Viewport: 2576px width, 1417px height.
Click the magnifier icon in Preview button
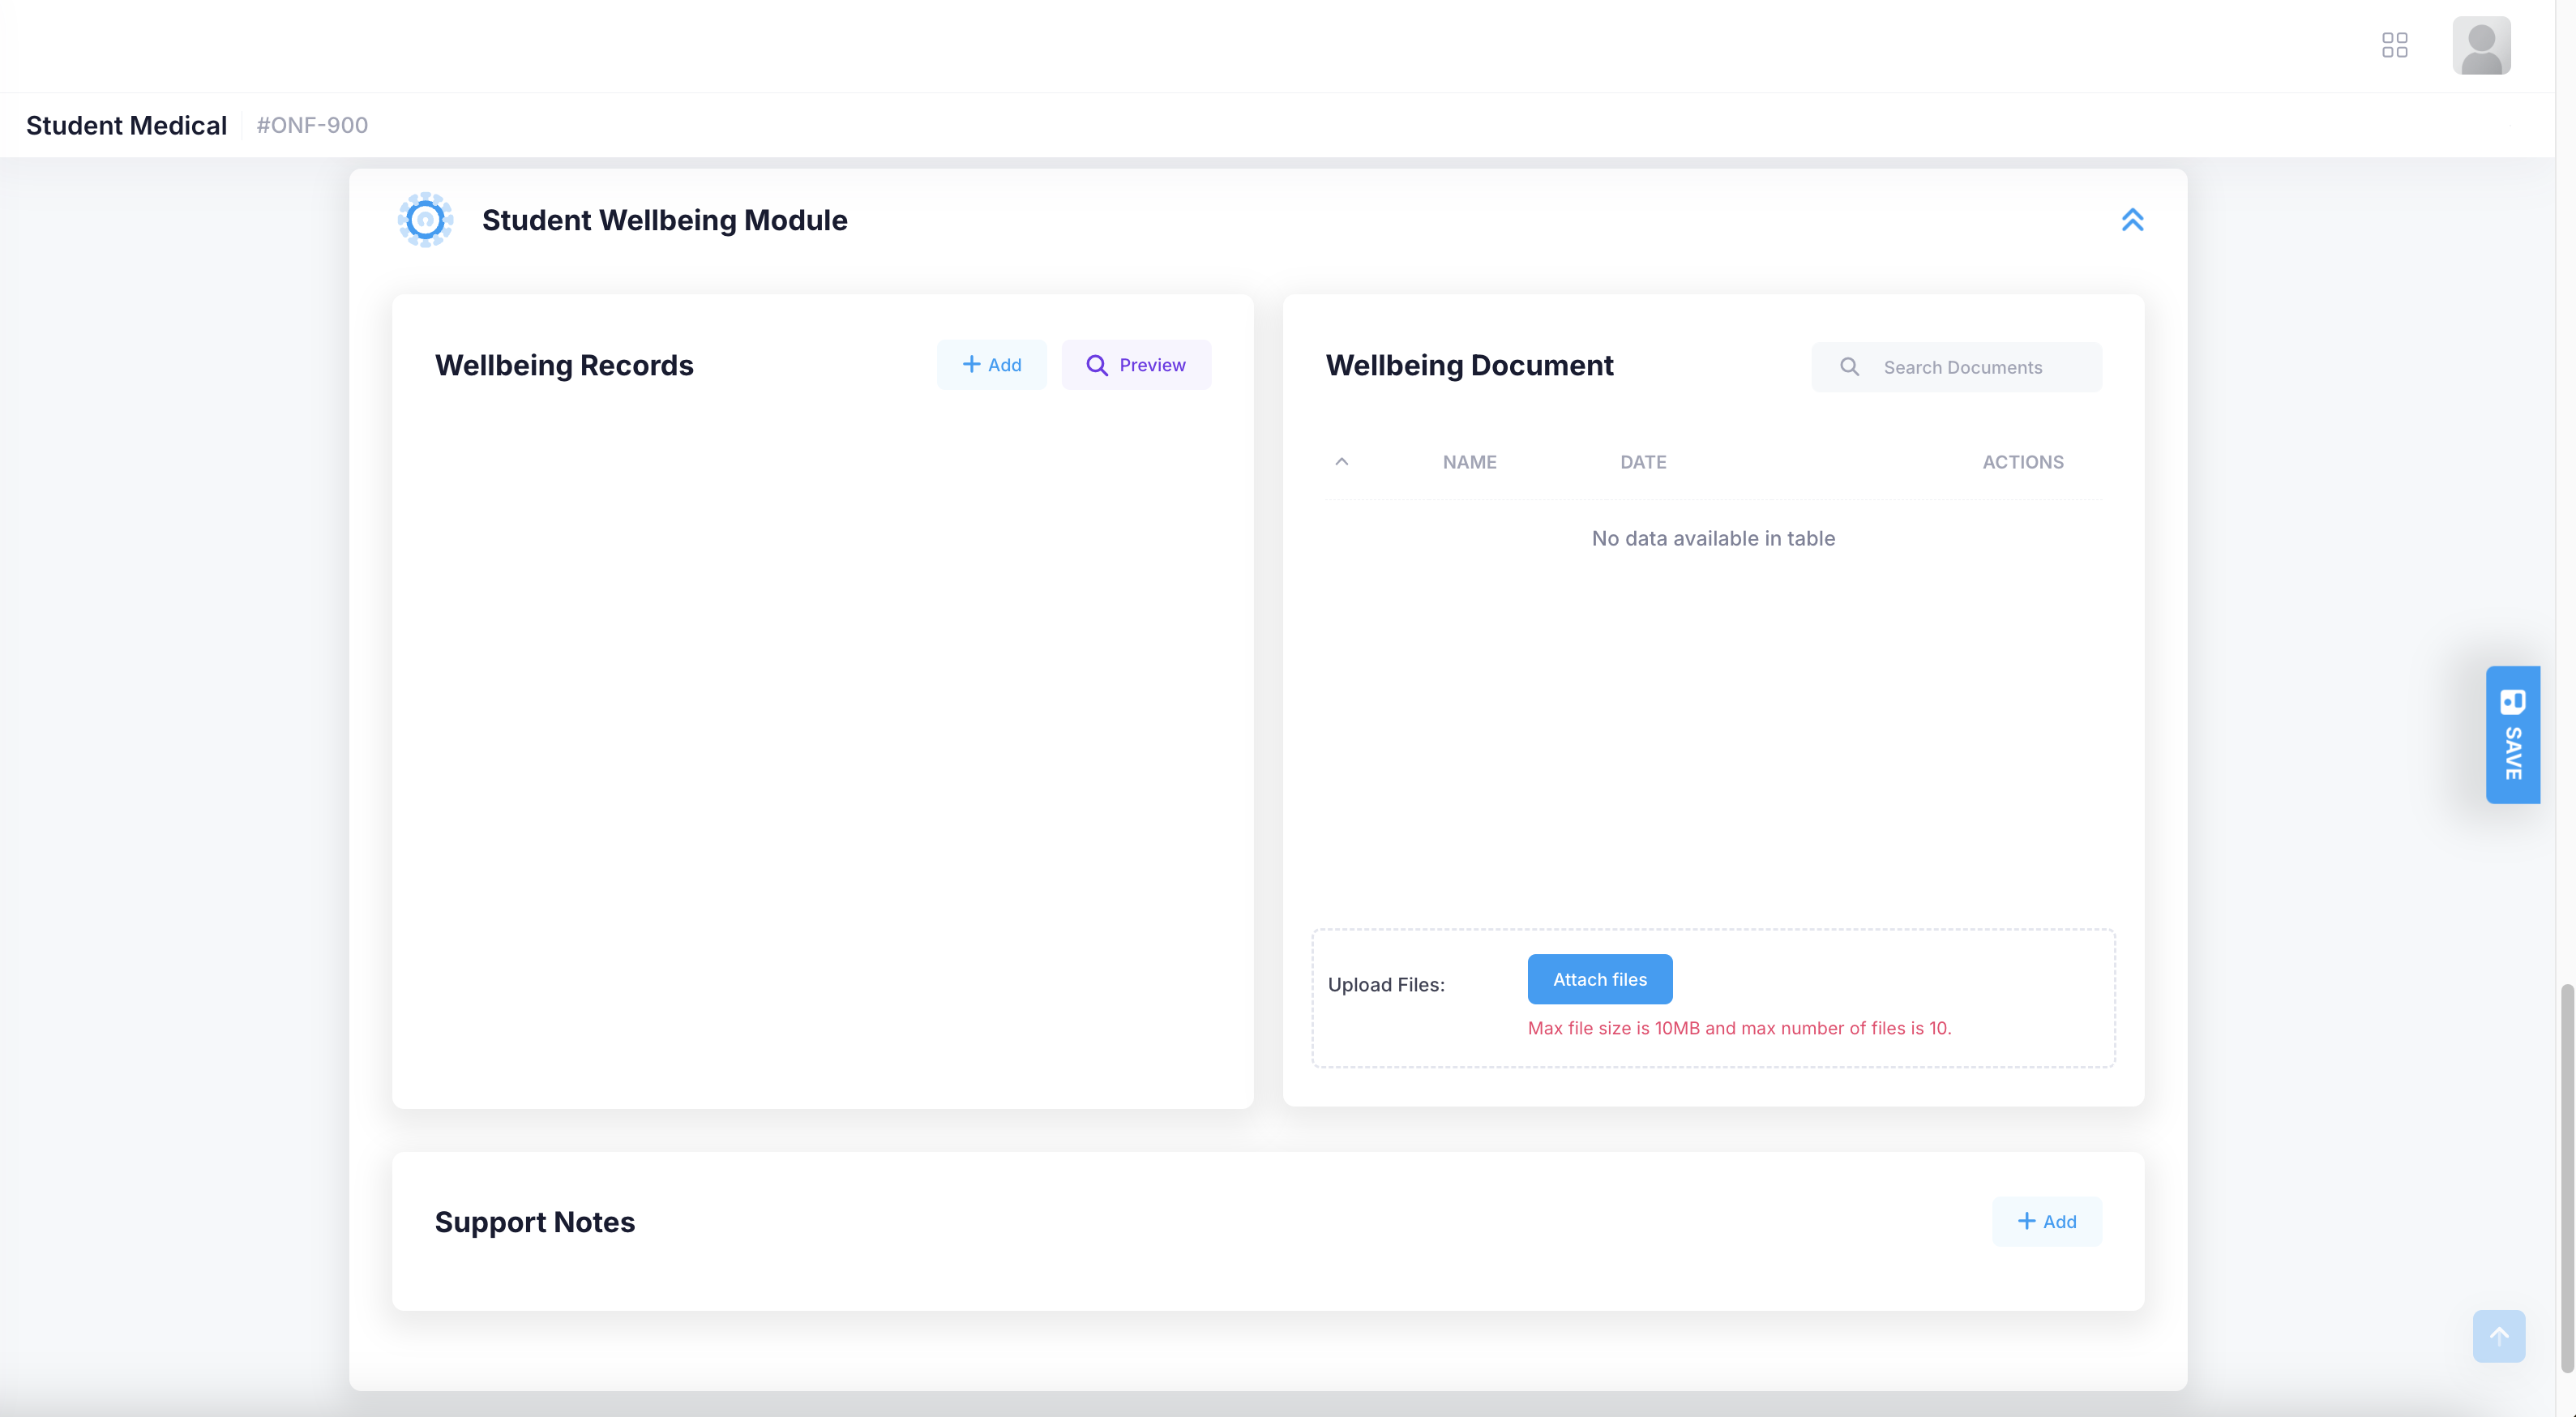tap(1097, 365)
